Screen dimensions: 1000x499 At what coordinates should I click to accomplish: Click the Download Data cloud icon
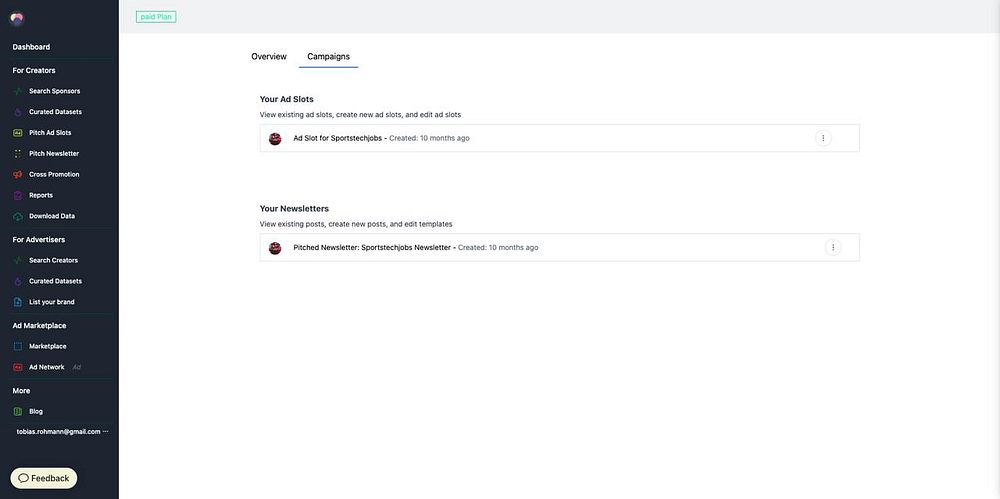[18, 216]
